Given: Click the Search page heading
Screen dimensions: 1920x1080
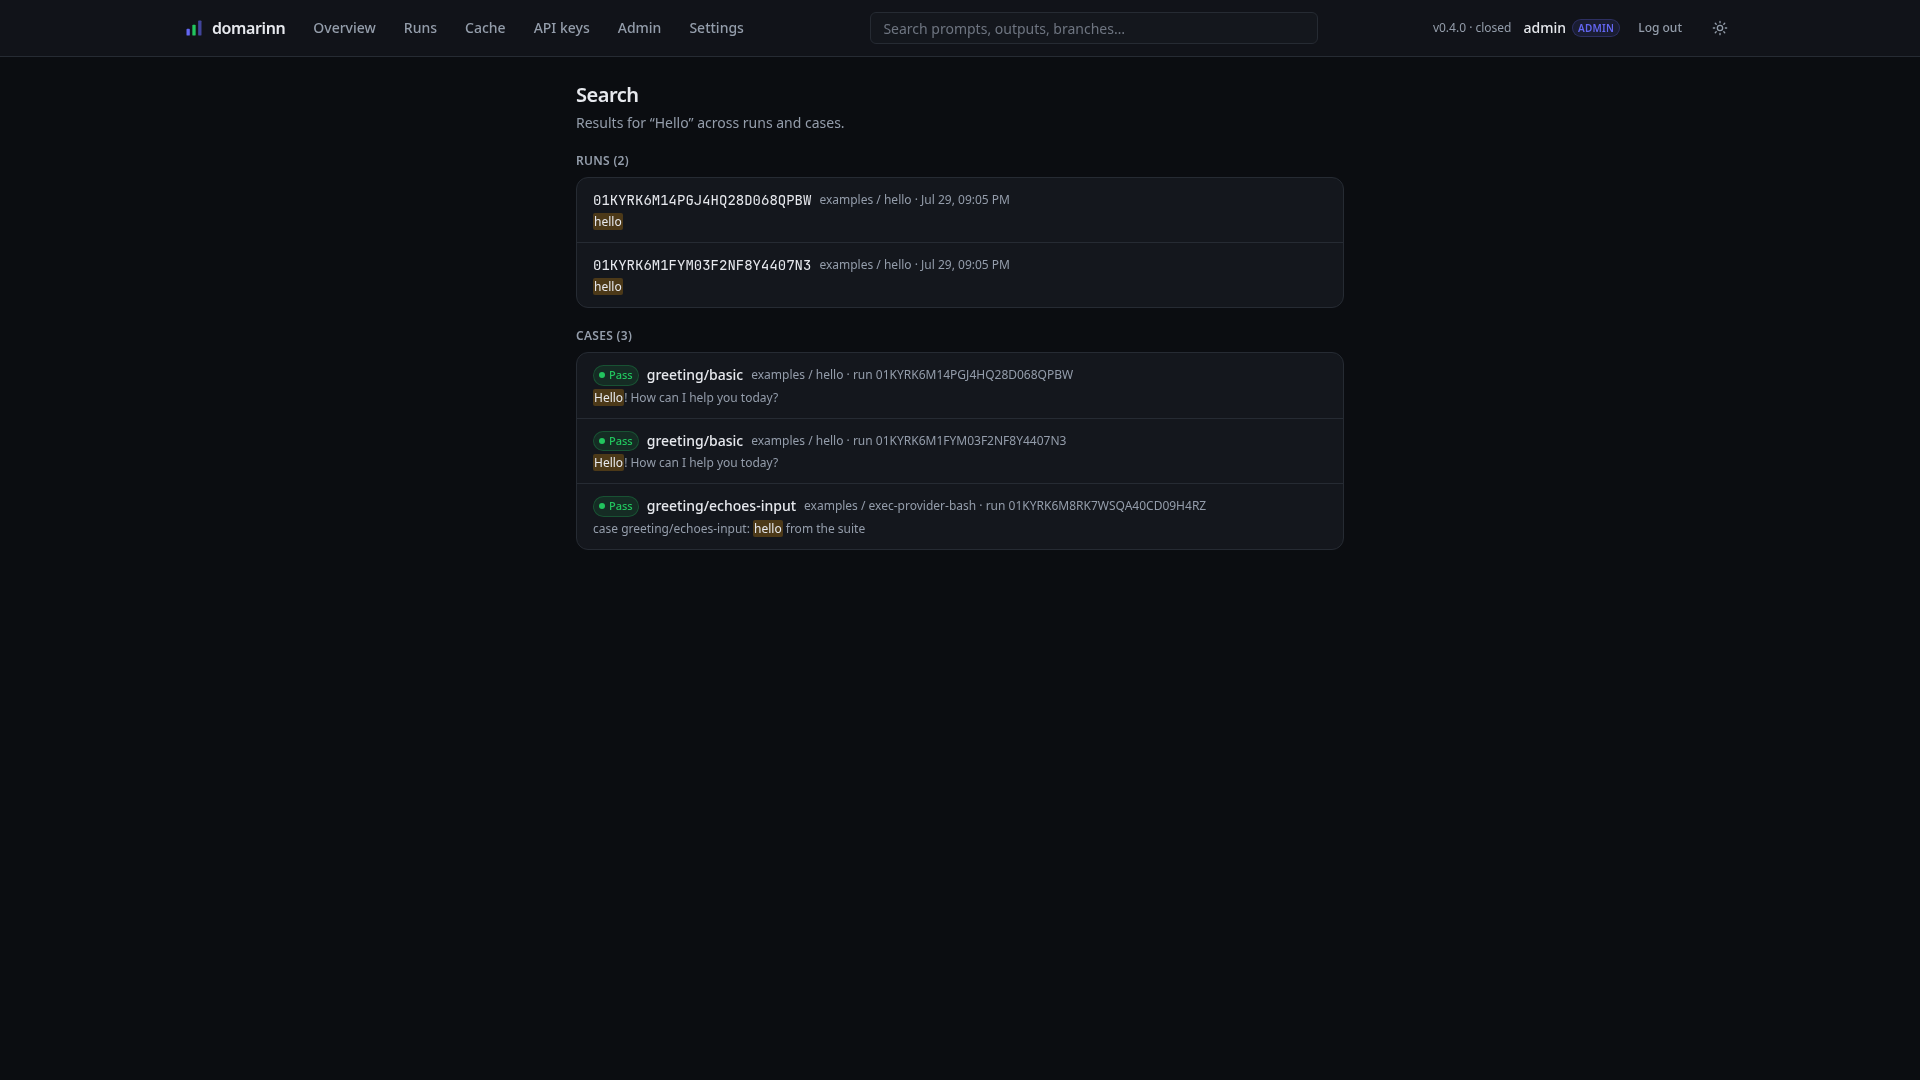Looking at the screenshot, I should click(x=607, y=95).
